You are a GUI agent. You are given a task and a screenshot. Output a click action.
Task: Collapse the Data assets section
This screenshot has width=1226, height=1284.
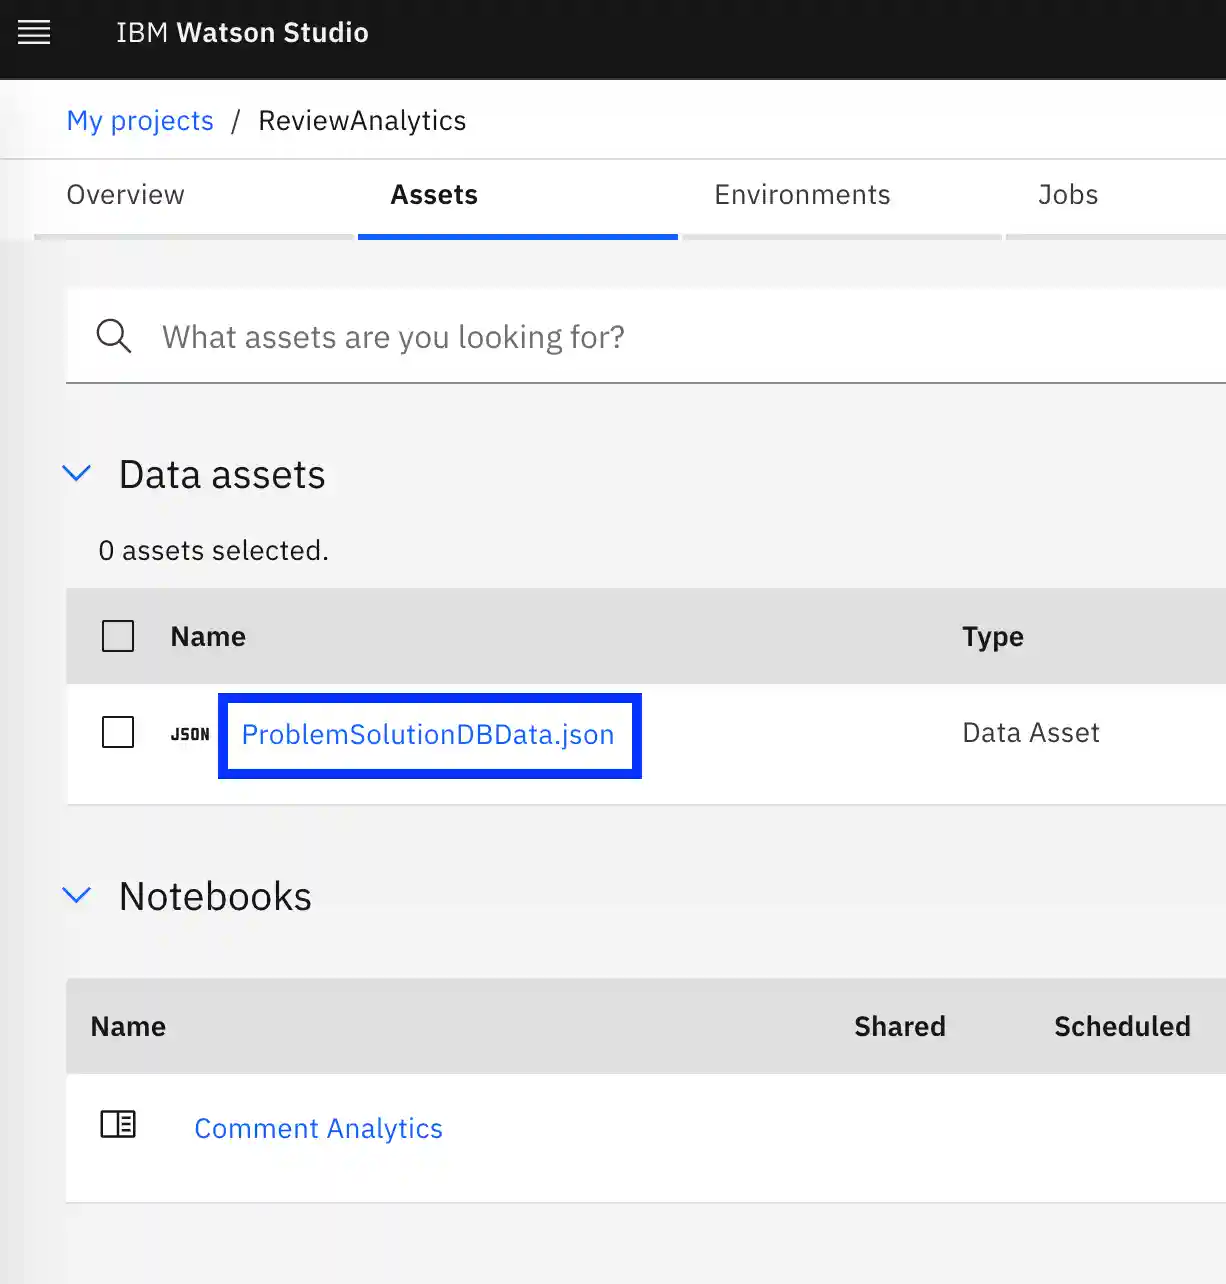click(x=77, y=474)
